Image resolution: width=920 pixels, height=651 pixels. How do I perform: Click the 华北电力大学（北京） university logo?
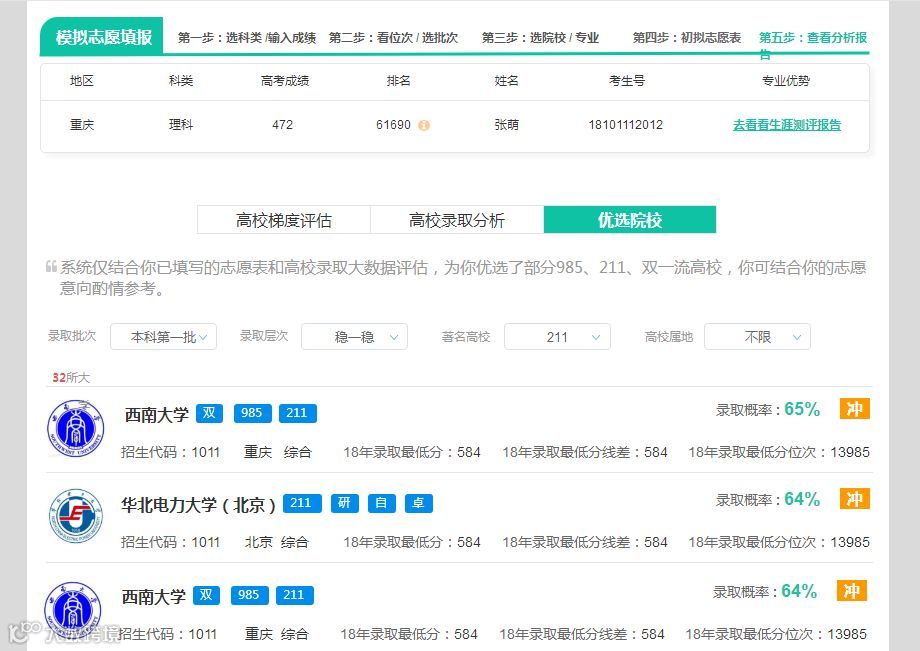(75, 516)
